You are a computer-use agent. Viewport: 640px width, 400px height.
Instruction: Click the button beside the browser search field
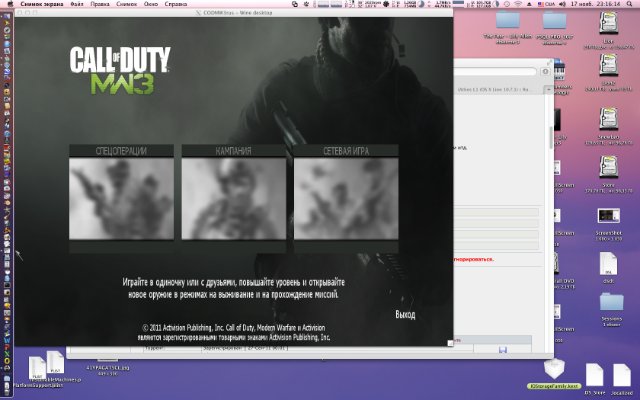tap(545, 71)
